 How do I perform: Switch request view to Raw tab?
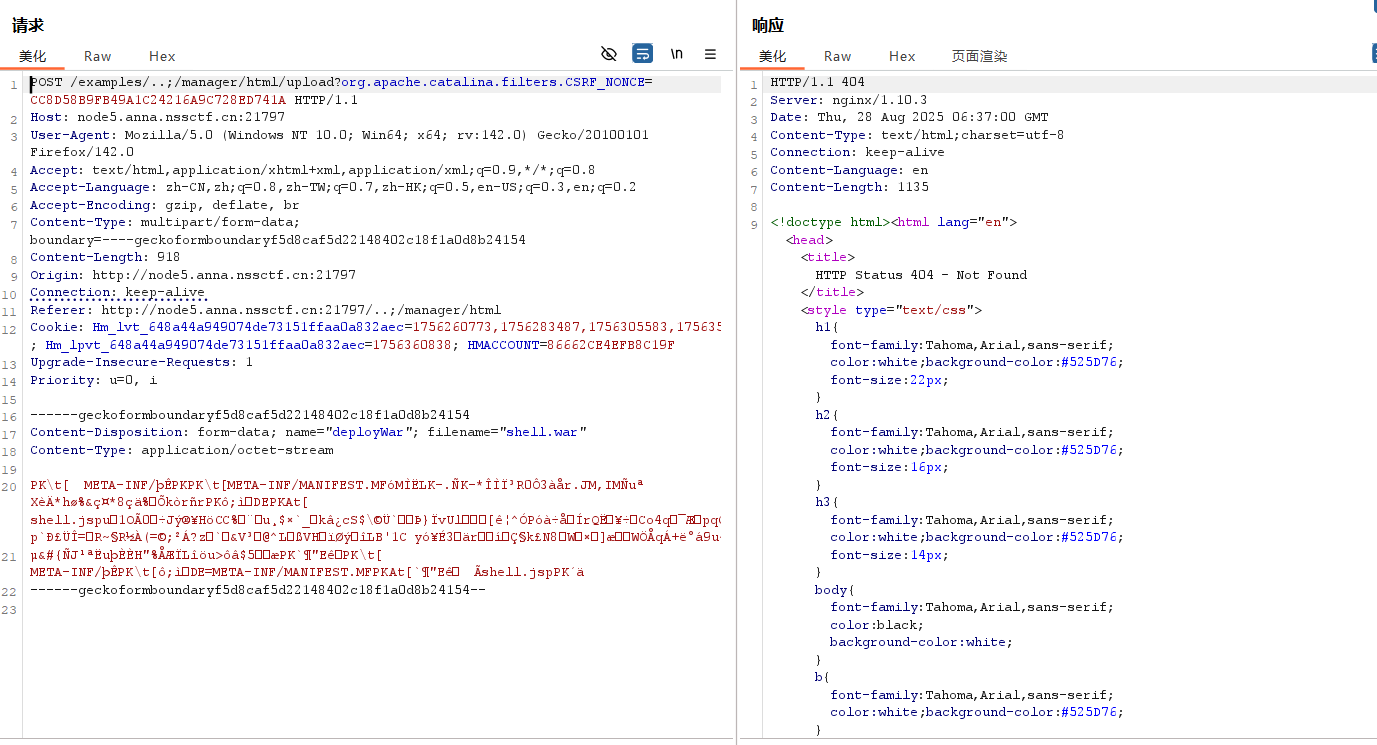(98, 56)
